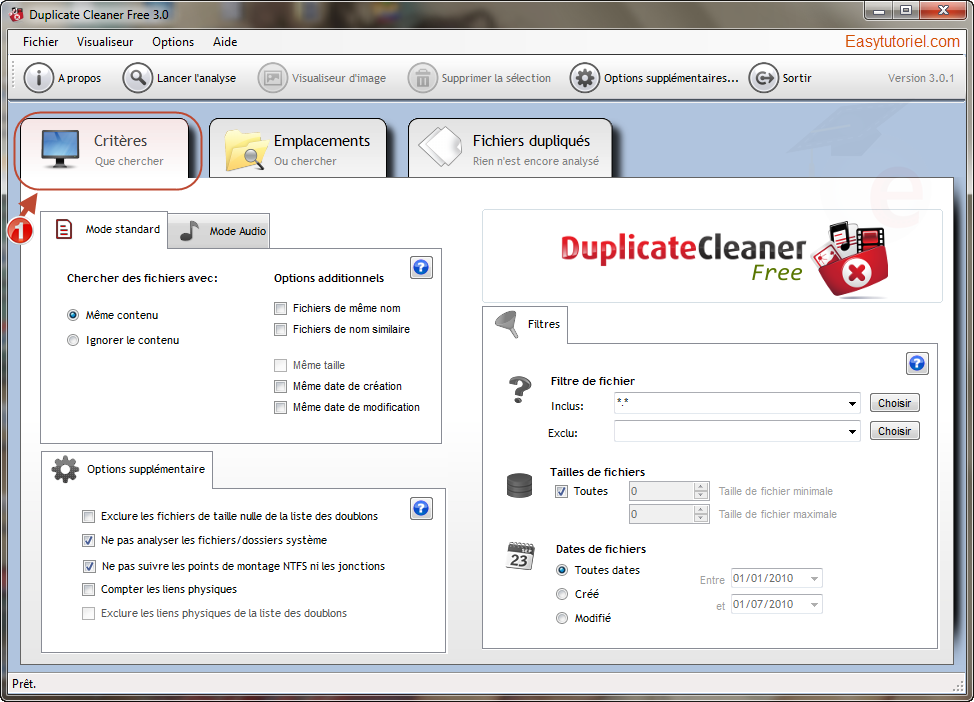Click the Options supplémentaires gear icon in toolbar
This screenshot has width=974, height=702.
point(585,78)
